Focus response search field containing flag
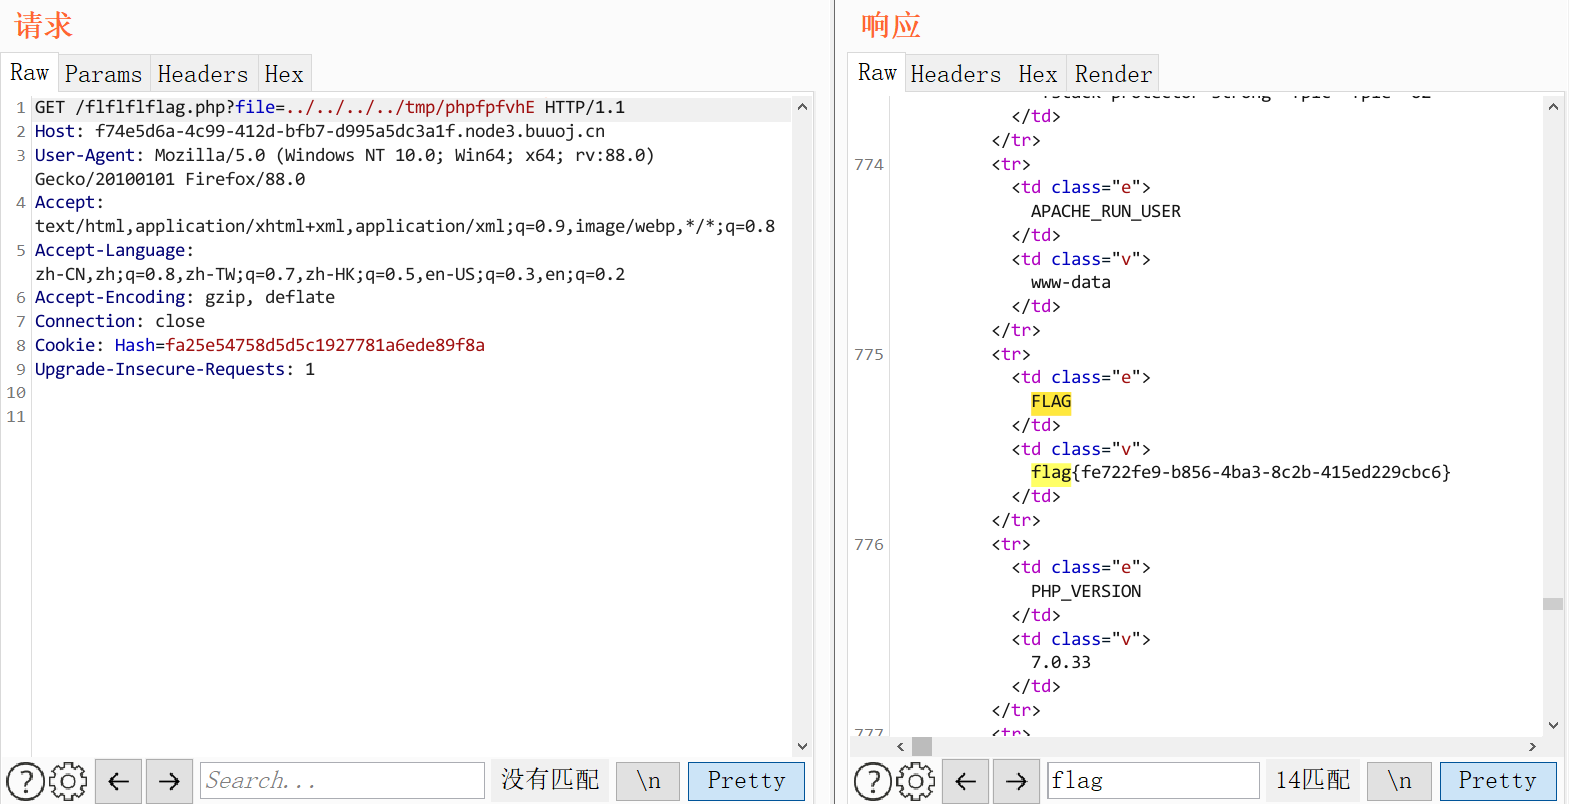Screen dimensions: 1570x804 1153,781
